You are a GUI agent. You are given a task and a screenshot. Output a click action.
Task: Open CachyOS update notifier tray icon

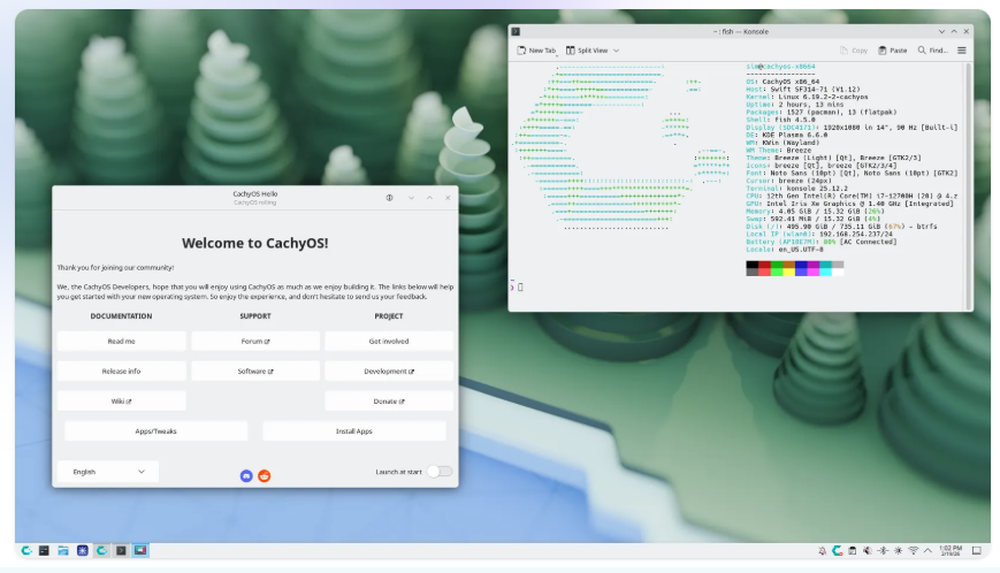(x=837, y=551)
